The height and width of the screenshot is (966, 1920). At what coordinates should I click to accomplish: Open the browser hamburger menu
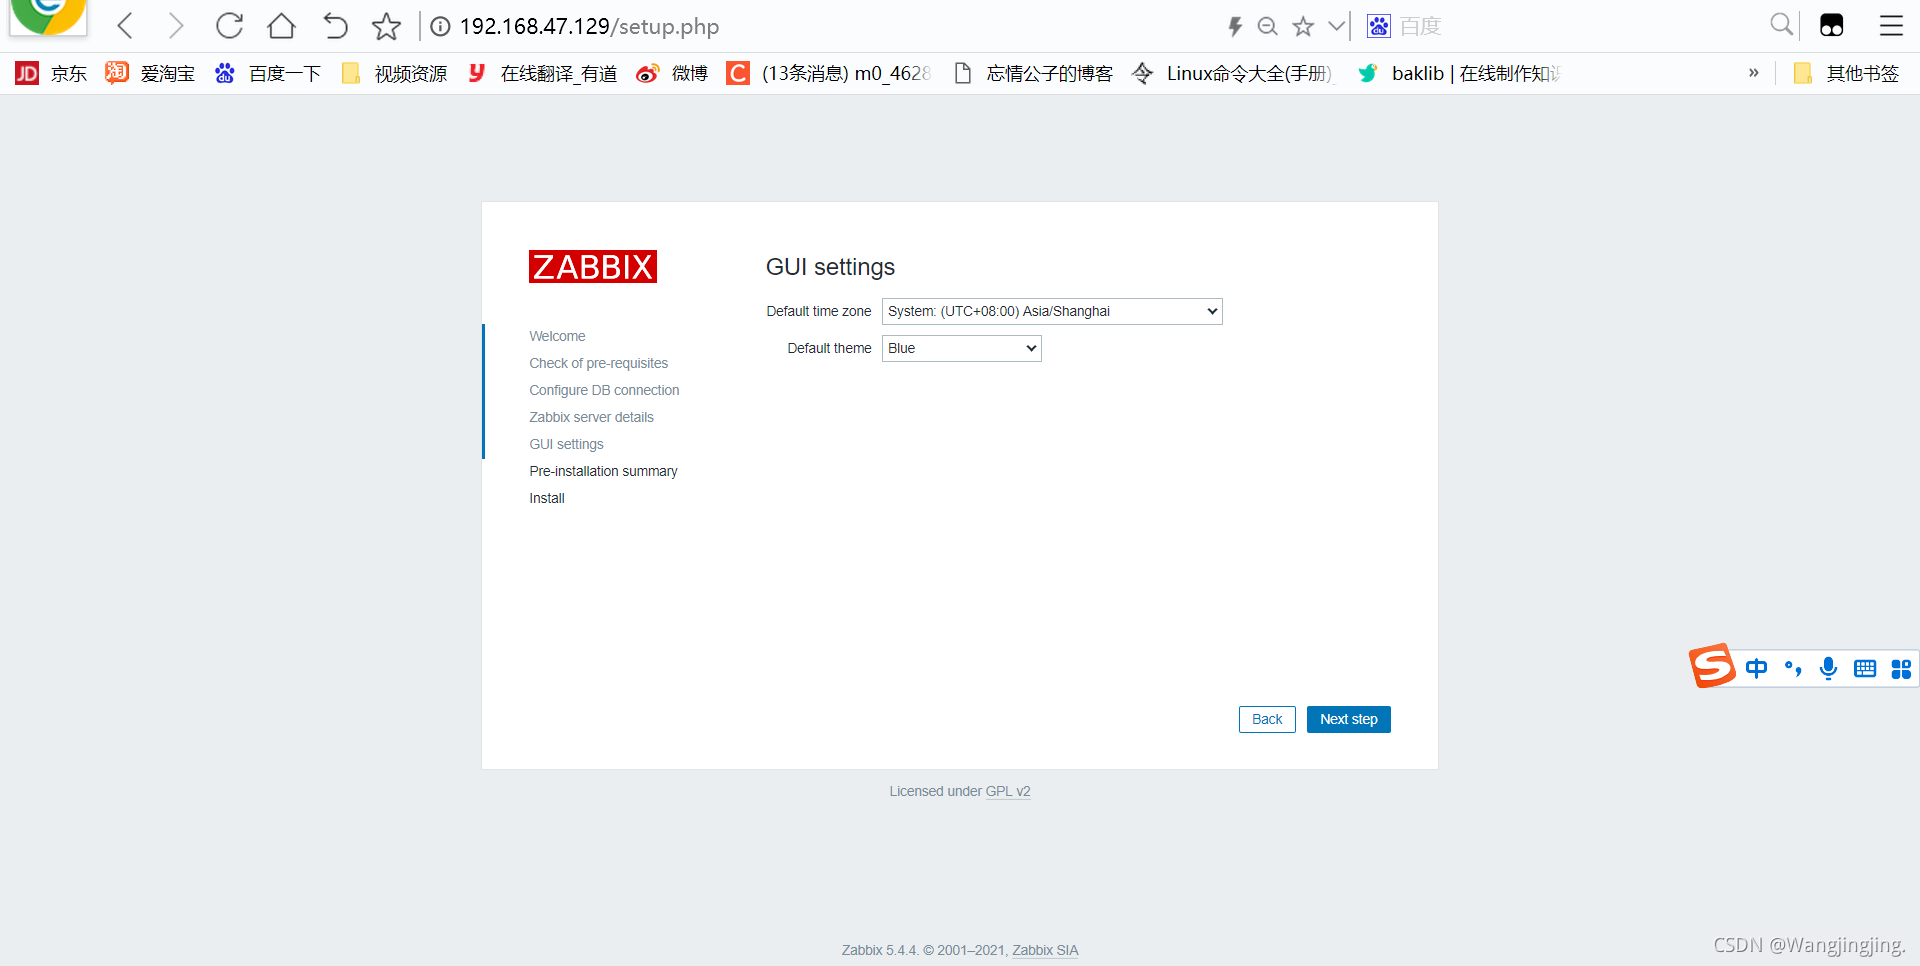1891,26
